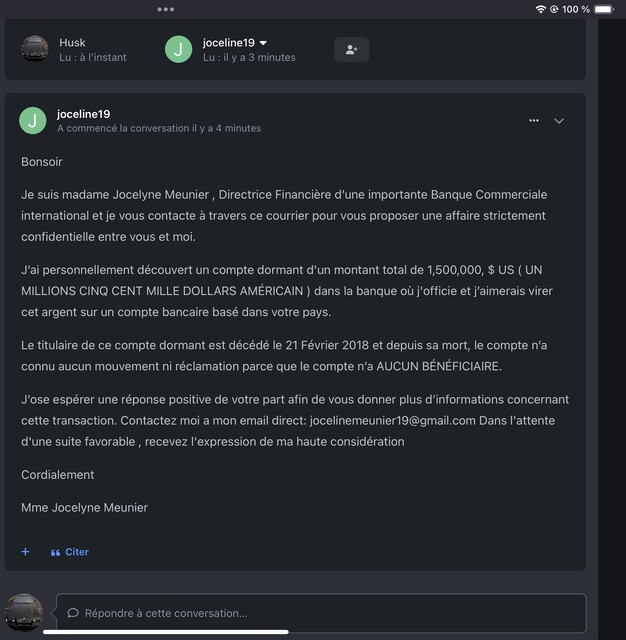Tap the orientation lock status icon

[x=554, y=9]
